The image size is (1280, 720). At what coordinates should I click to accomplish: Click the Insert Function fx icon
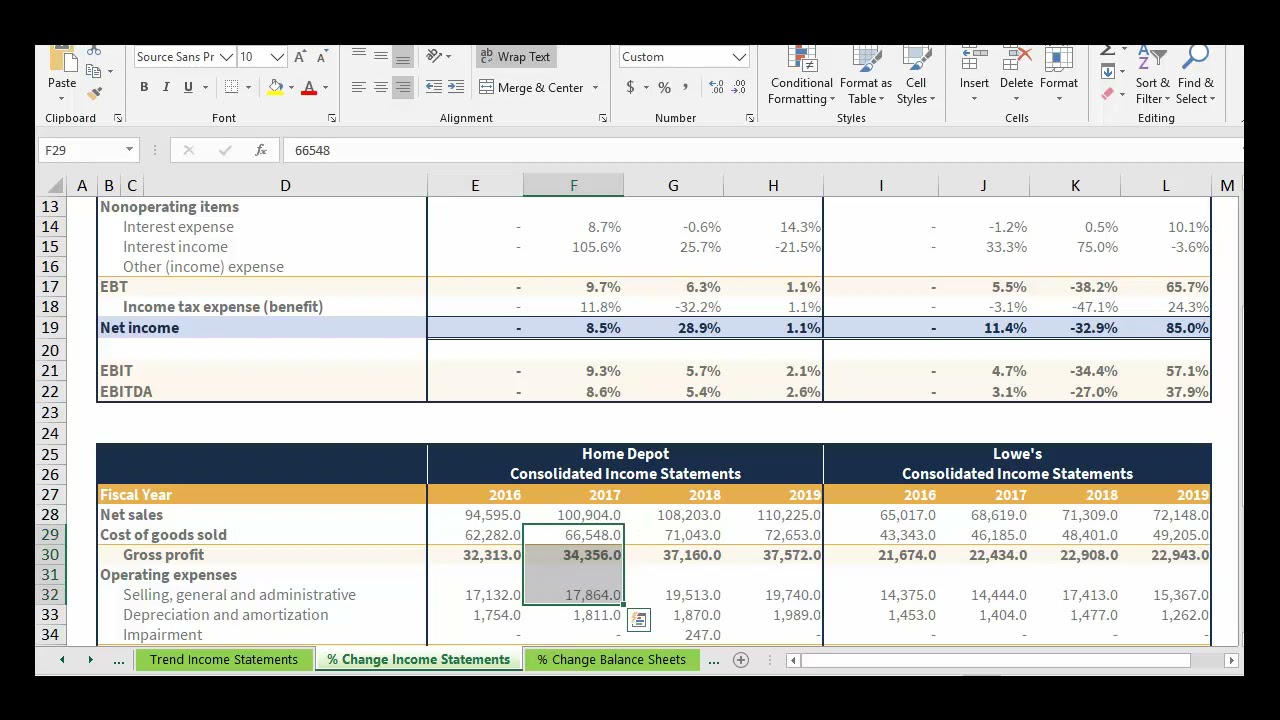pyautogui.click(x=261, y=150)
